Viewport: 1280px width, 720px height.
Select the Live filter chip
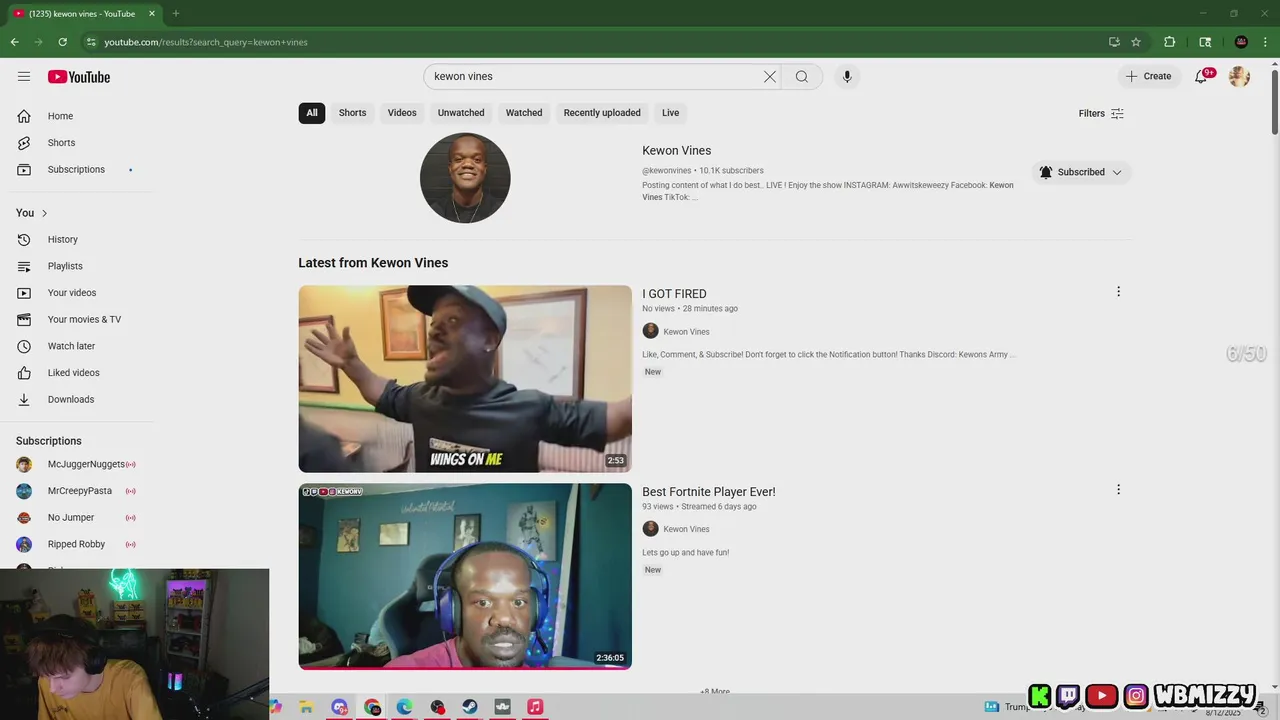point(670,113)
